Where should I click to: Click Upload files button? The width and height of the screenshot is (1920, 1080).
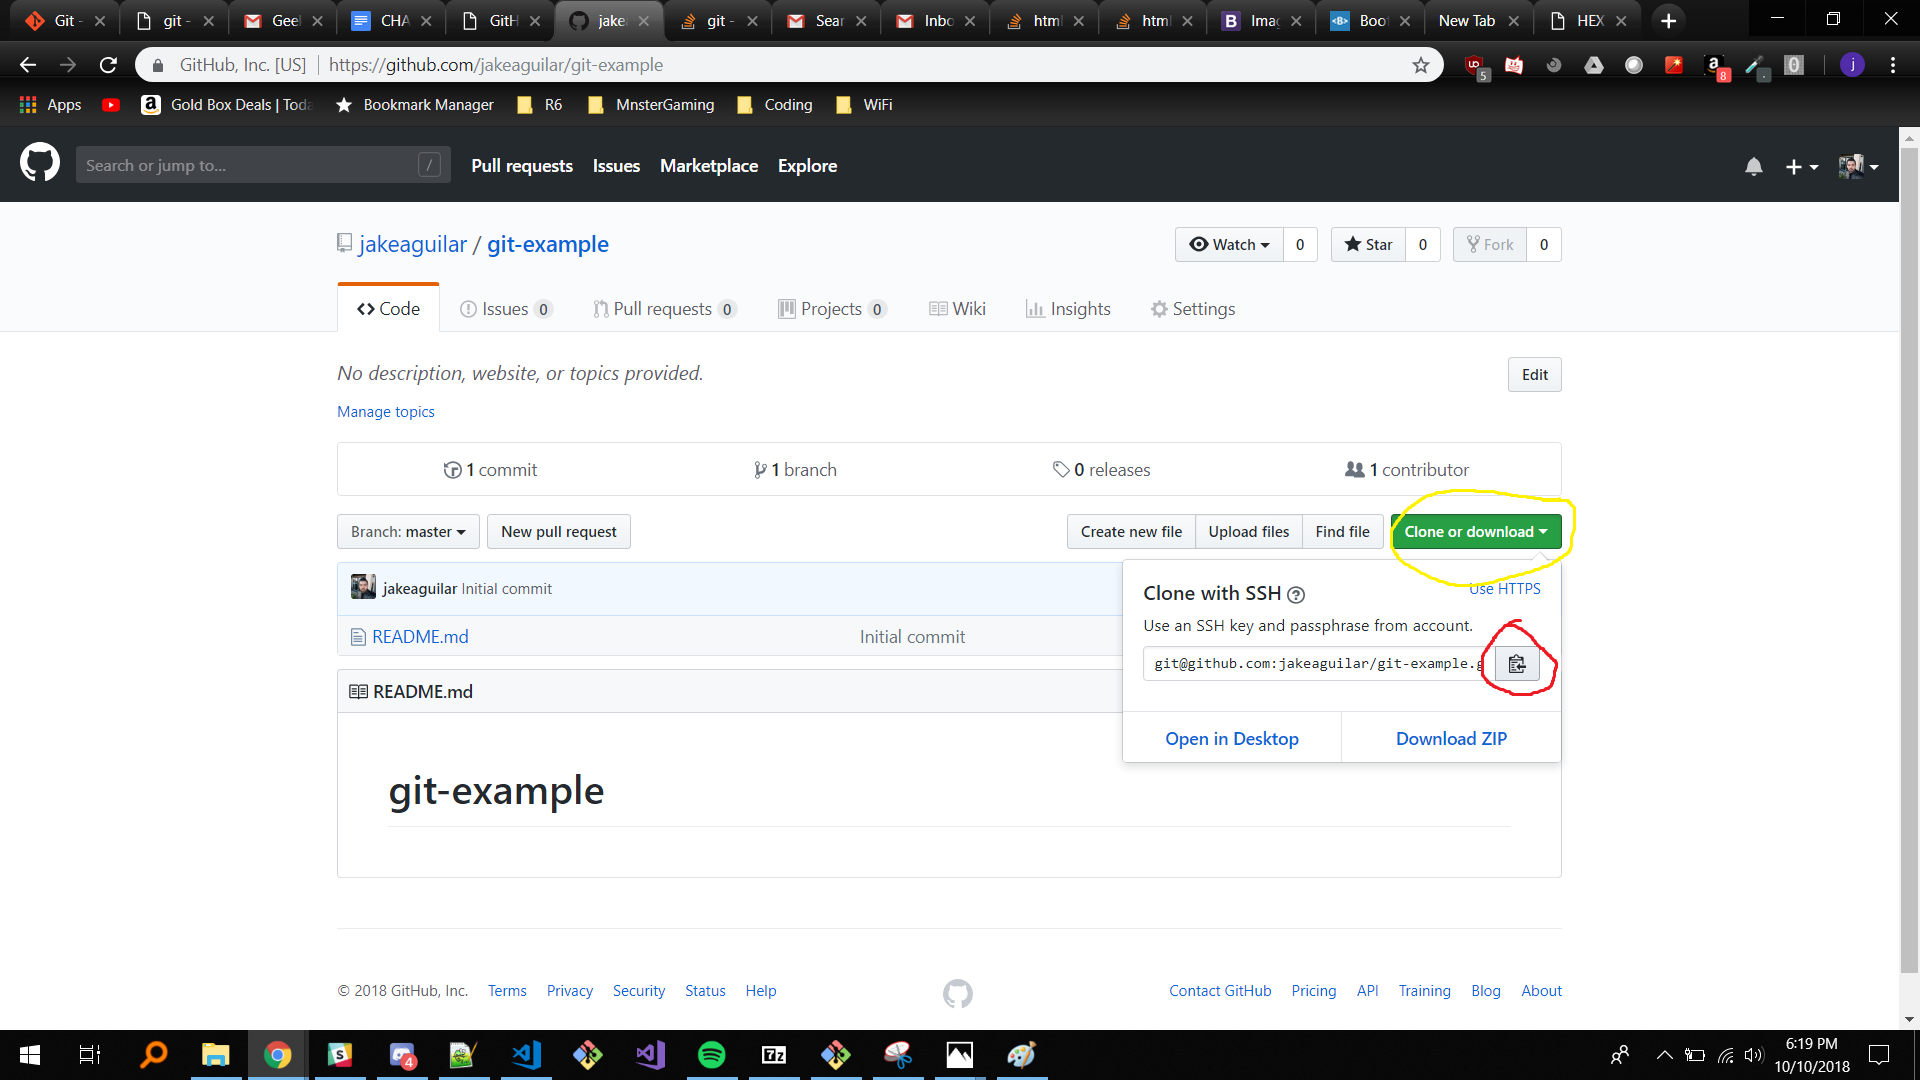1248,531
